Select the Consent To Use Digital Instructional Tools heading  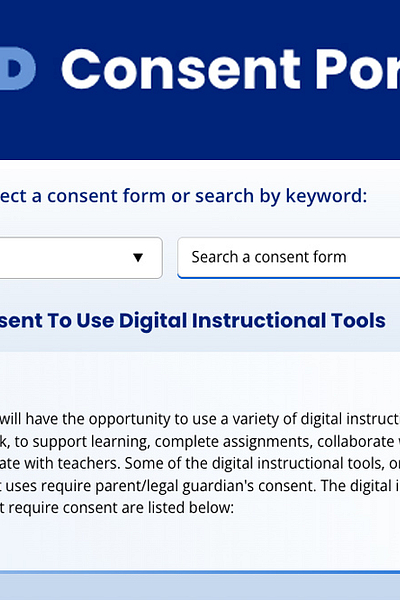coord(193,321)
